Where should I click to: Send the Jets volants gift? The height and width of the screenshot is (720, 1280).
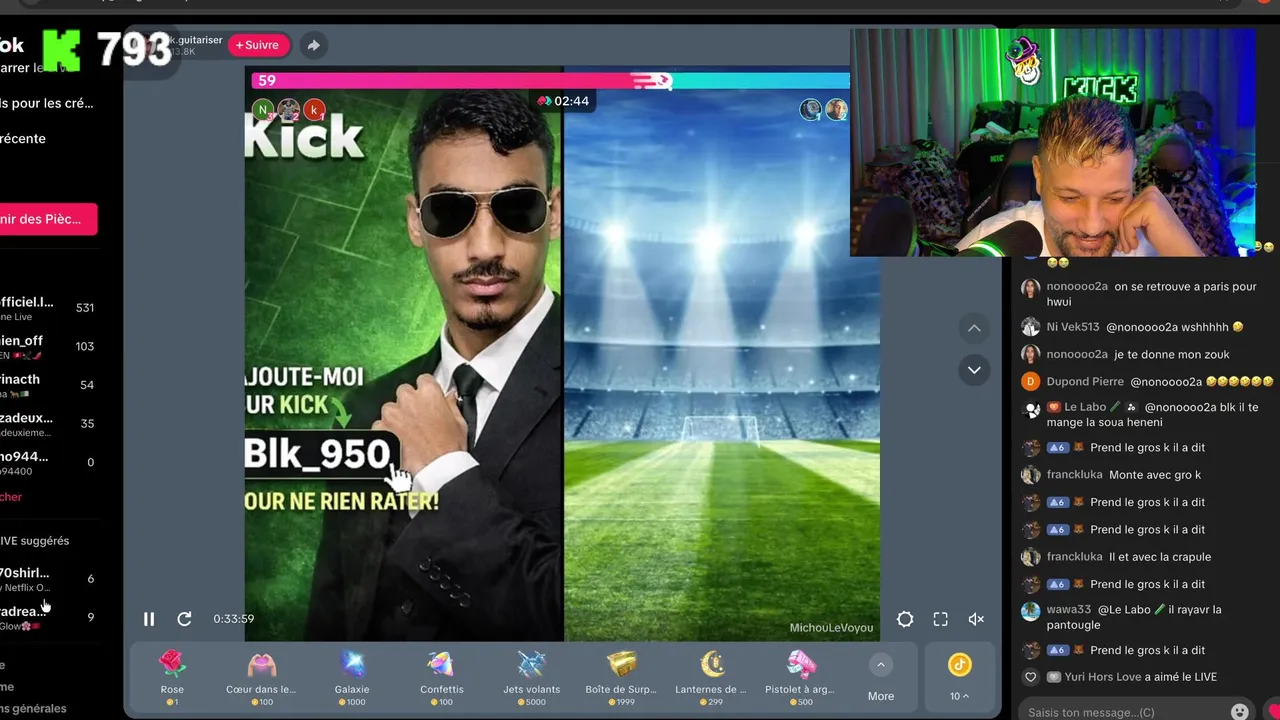(531, 677)
